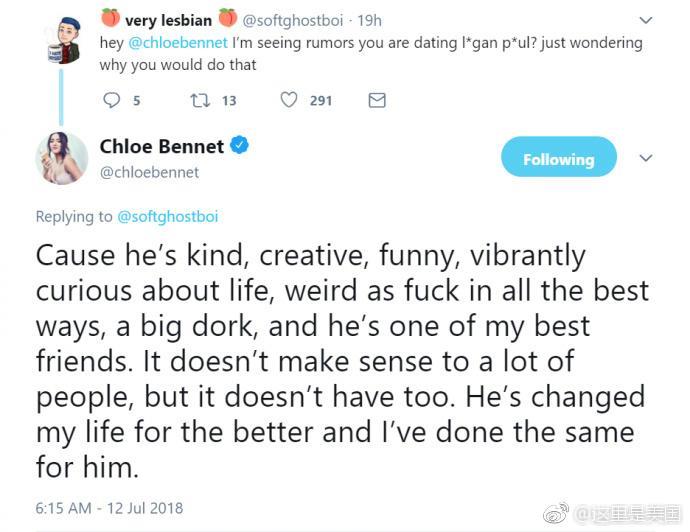Viewport: 690px width, 532px height.
Task: Click the Weibo logo watermark
Action: [556, 514]
